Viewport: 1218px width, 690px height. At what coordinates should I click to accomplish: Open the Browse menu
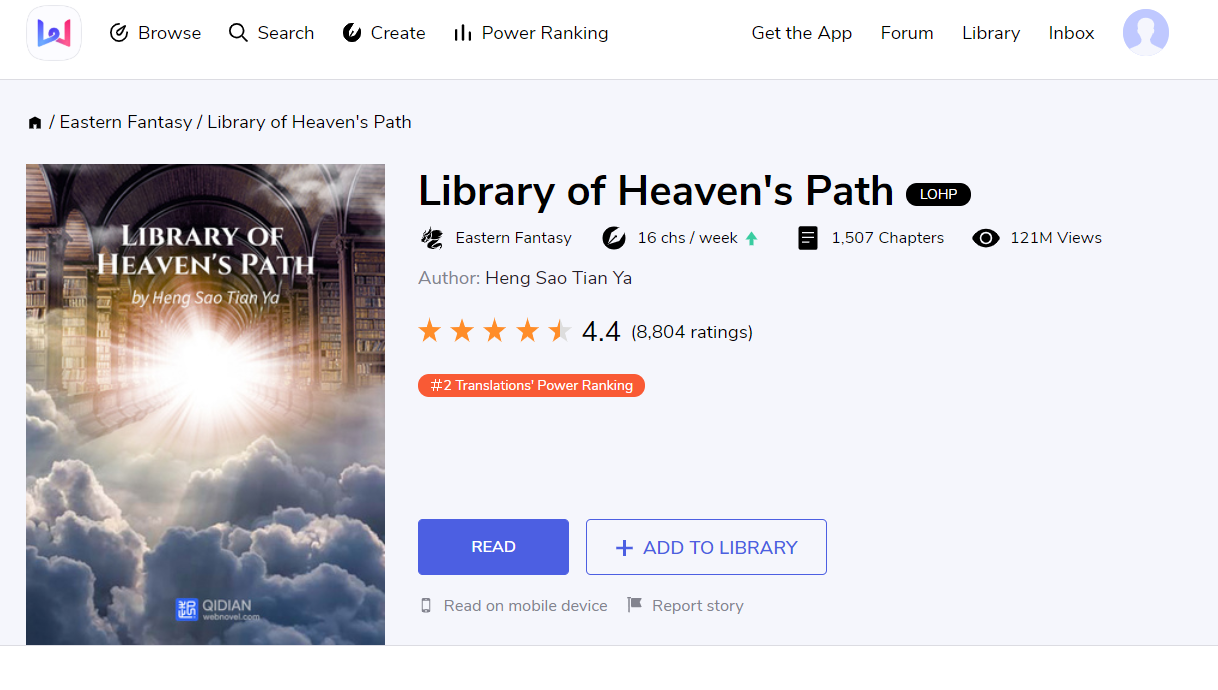pos(155,33)
